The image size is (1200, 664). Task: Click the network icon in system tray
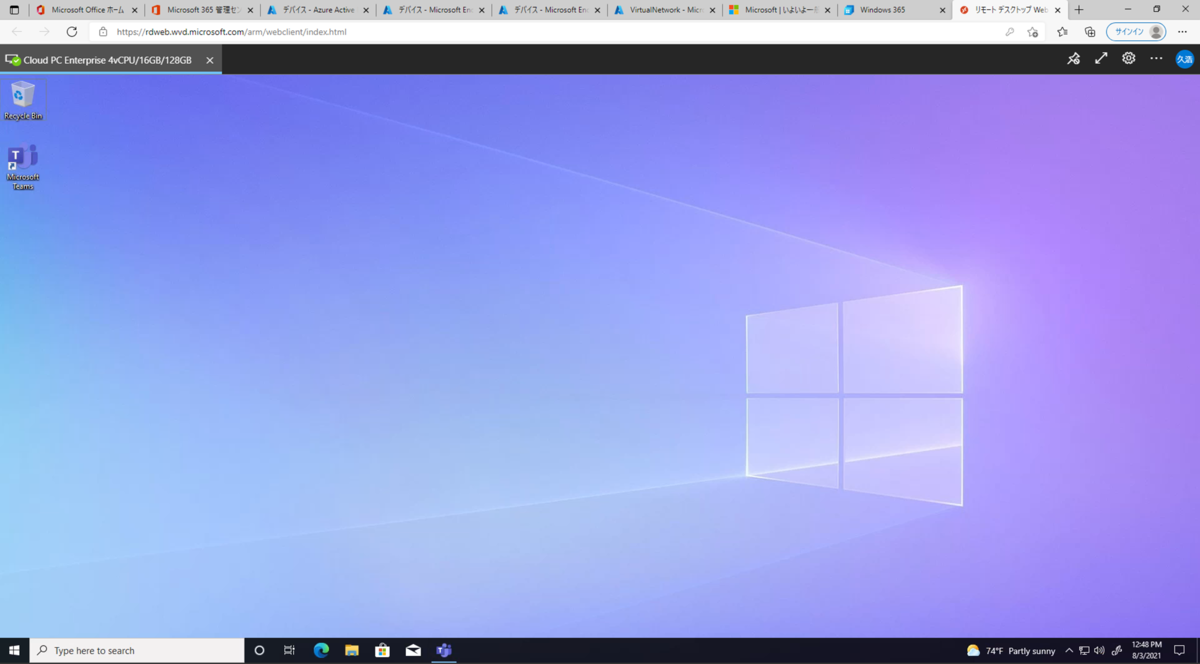pyautogui.click(x=1084, y=651)
